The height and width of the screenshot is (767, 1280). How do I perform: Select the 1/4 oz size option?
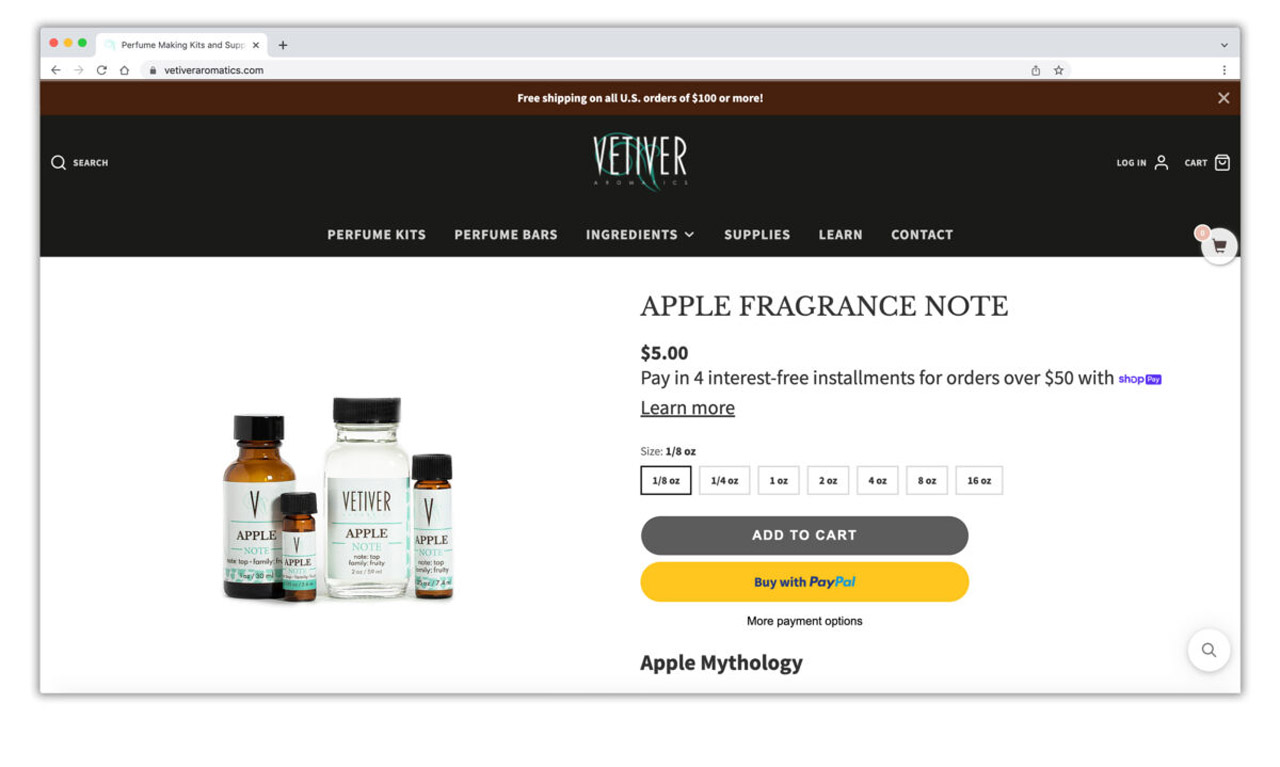tap(724, 480)
